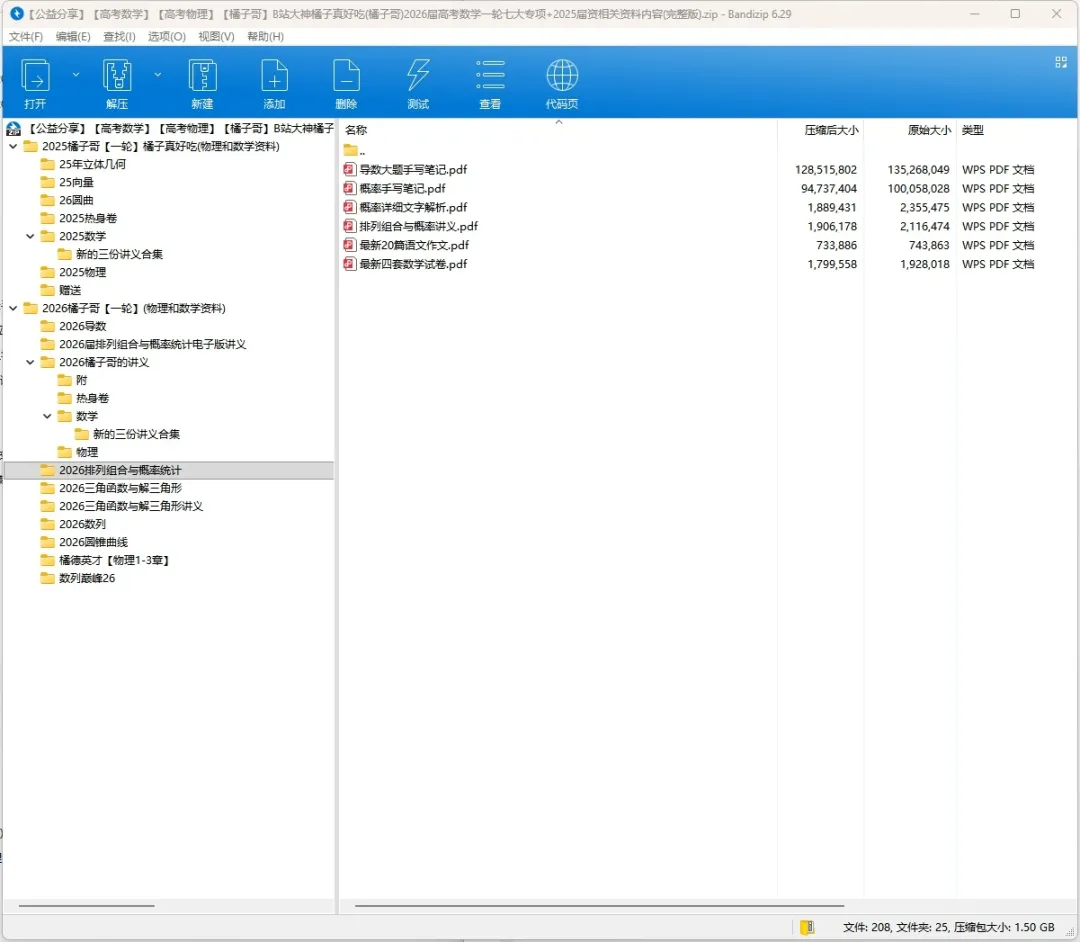Open the 查找(I) menu

[x=119, y=36]
